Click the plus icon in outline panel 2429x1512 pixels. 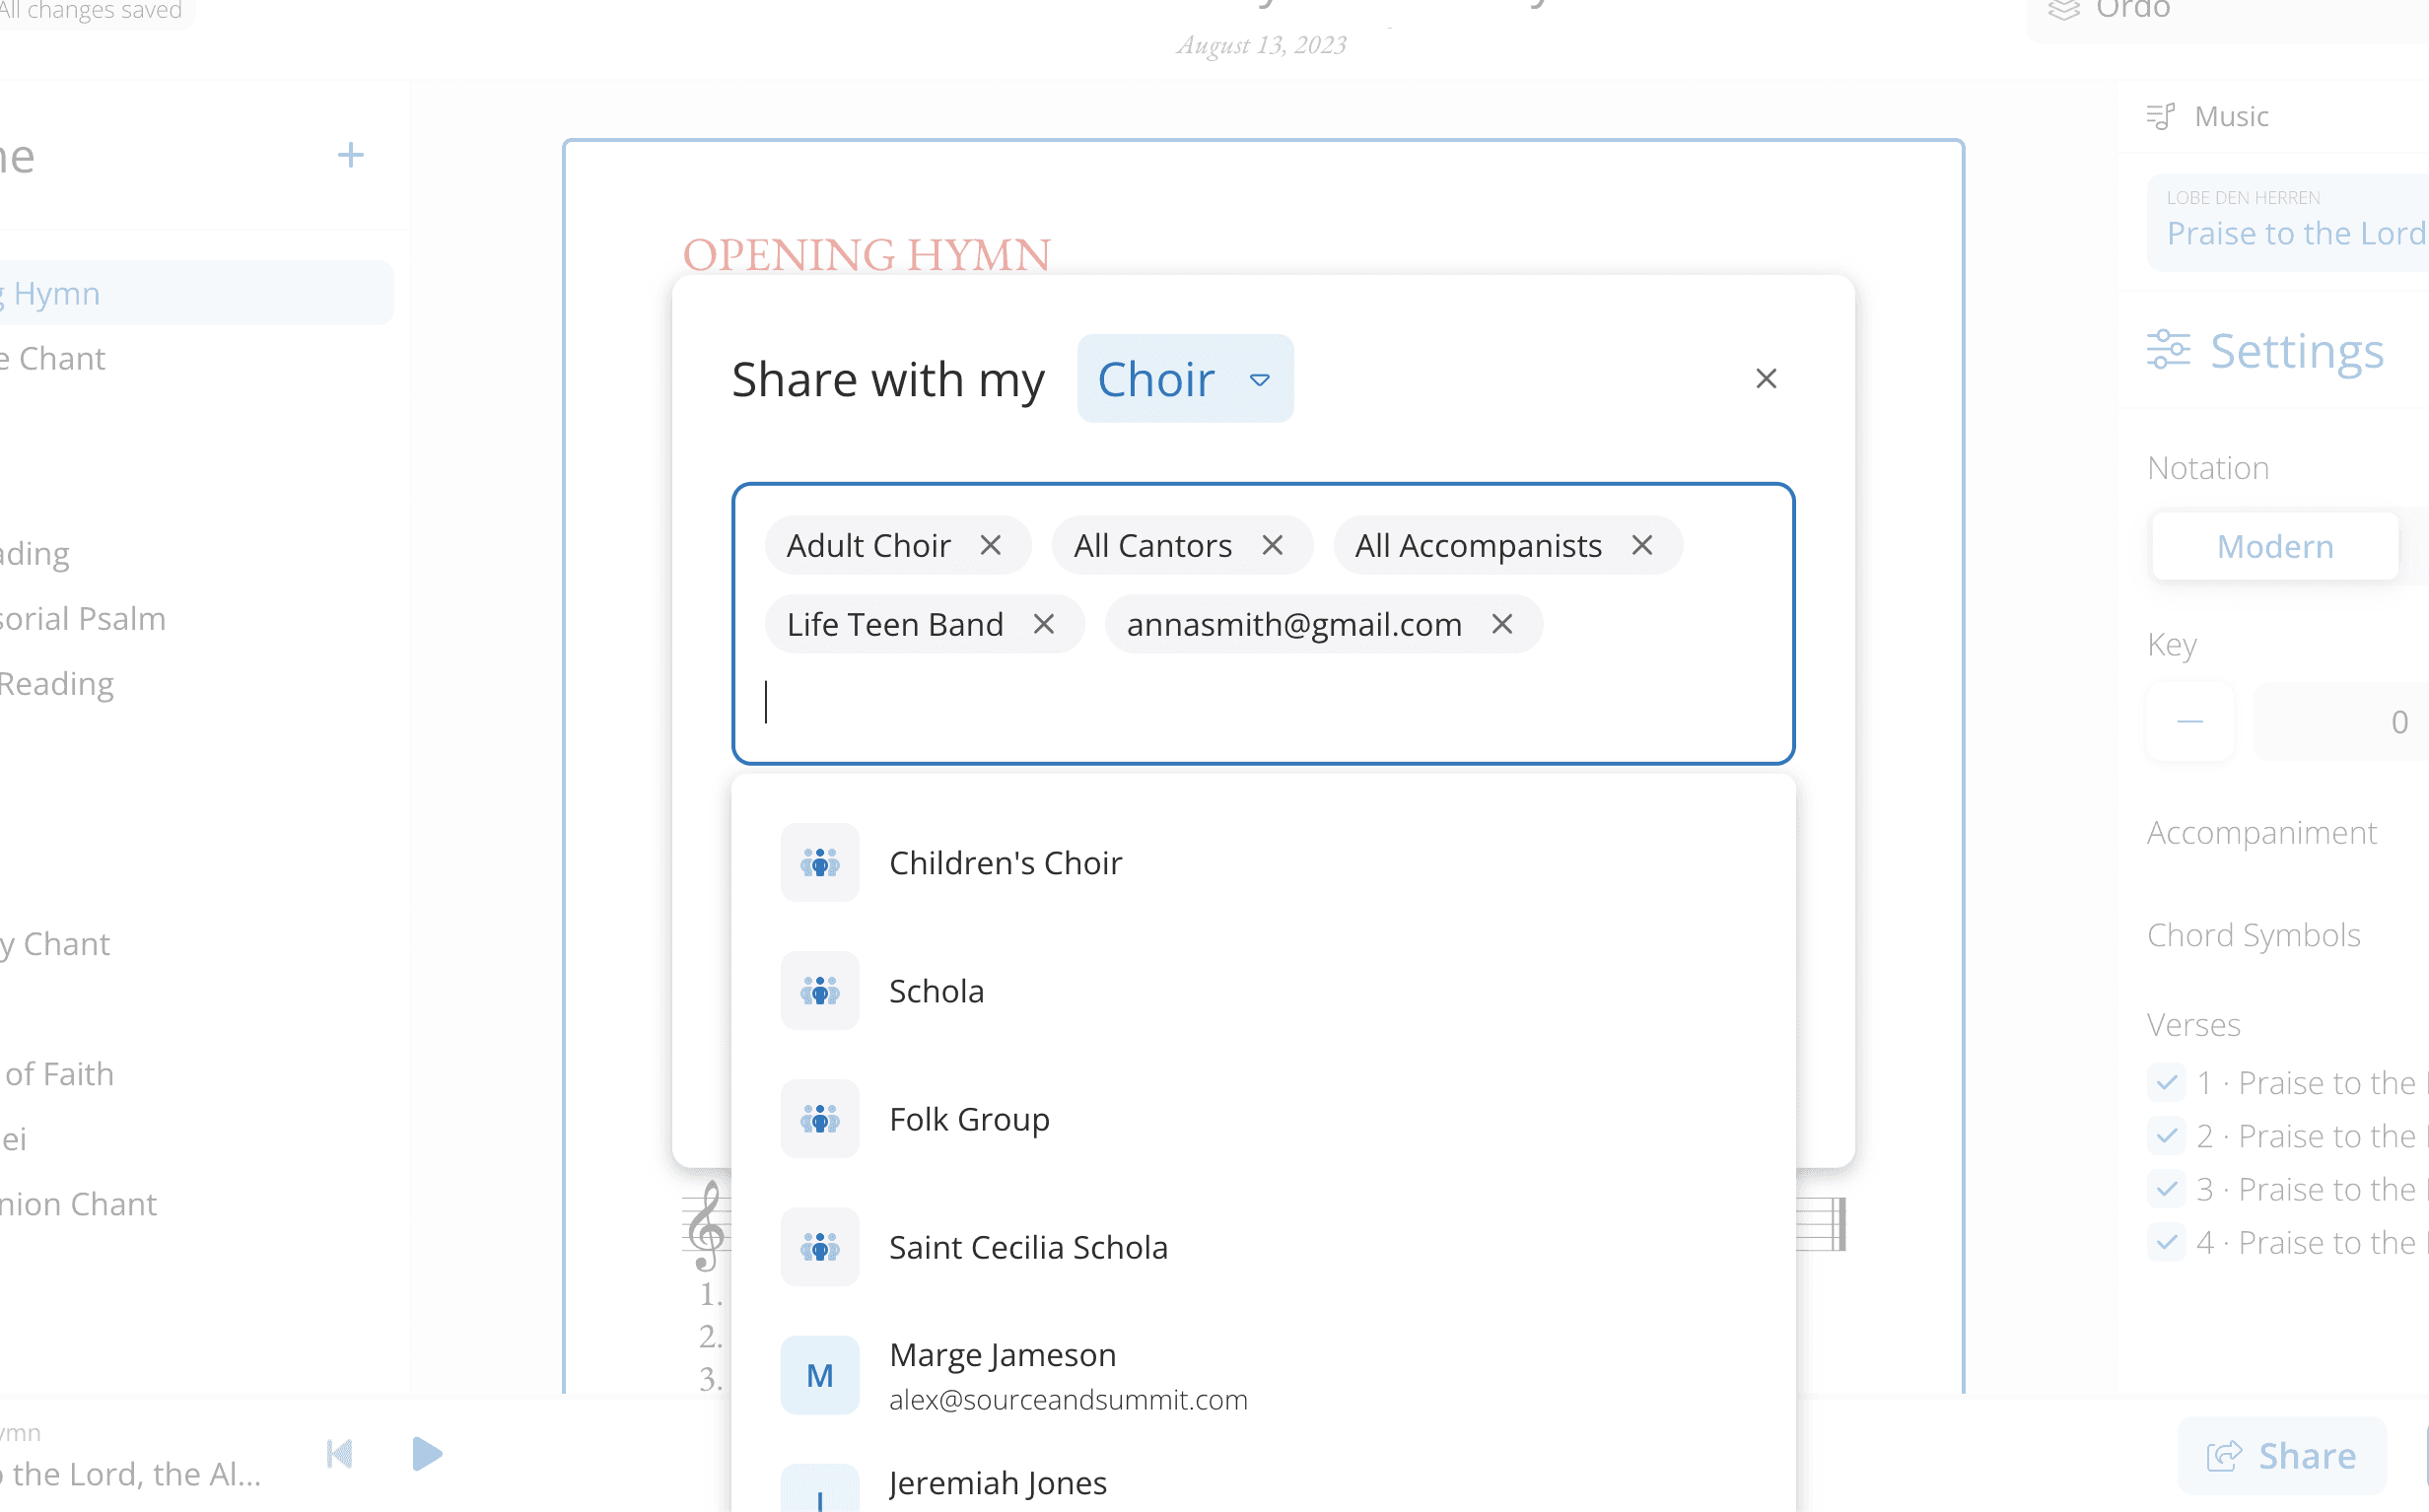click(350, 155)
